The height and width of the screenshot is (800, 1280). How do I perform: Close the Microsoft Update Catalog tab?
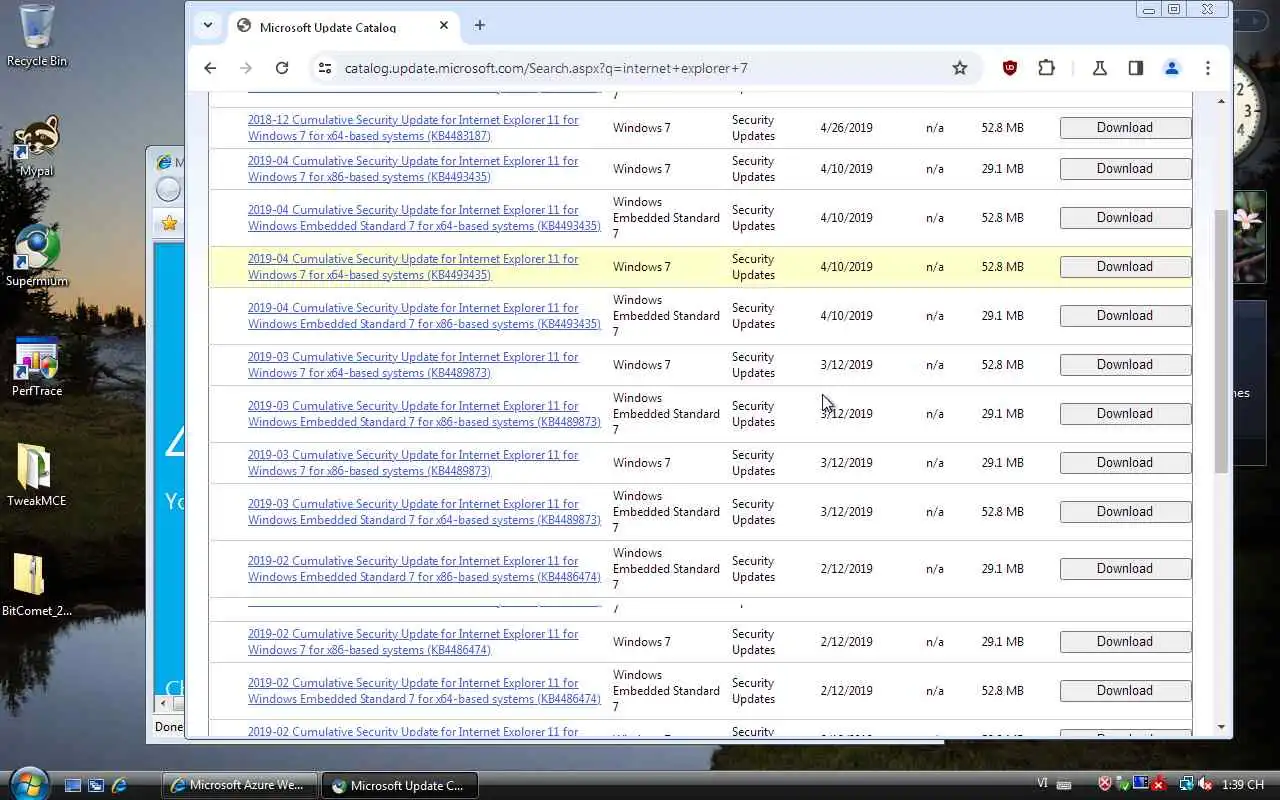pos(444,26)
